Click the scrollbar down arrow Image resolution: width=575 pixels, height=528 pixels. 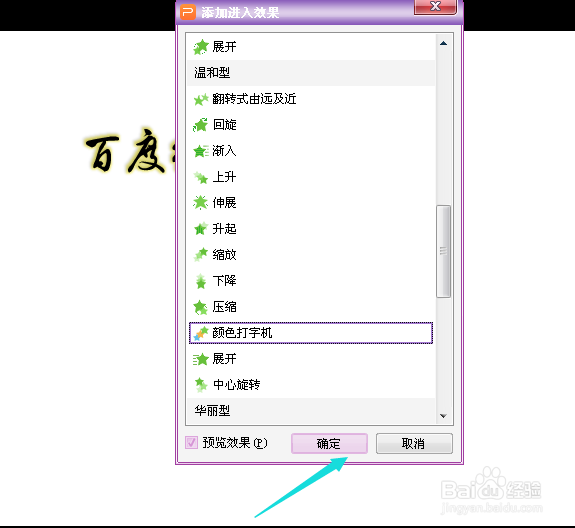[x=443, y=416]
